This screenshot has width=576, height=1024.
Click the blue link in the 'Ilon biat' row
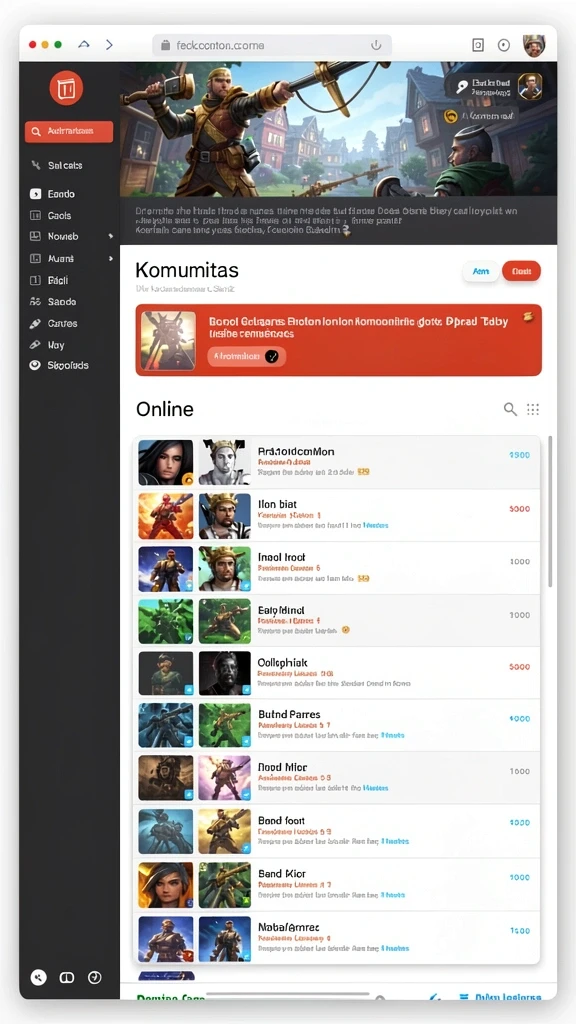tap(376, 525)
